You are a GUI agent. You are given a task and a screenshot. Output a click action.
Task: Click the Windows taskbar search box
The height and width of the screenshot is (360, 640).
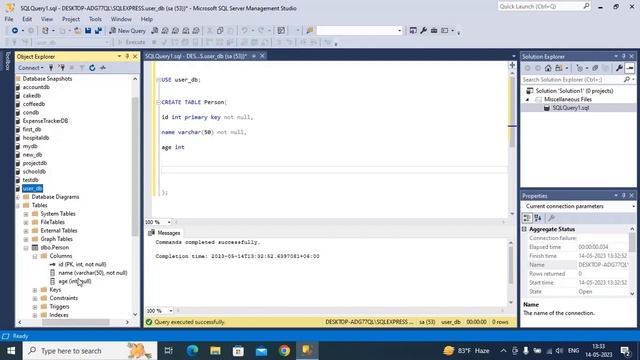pos(90,351)
